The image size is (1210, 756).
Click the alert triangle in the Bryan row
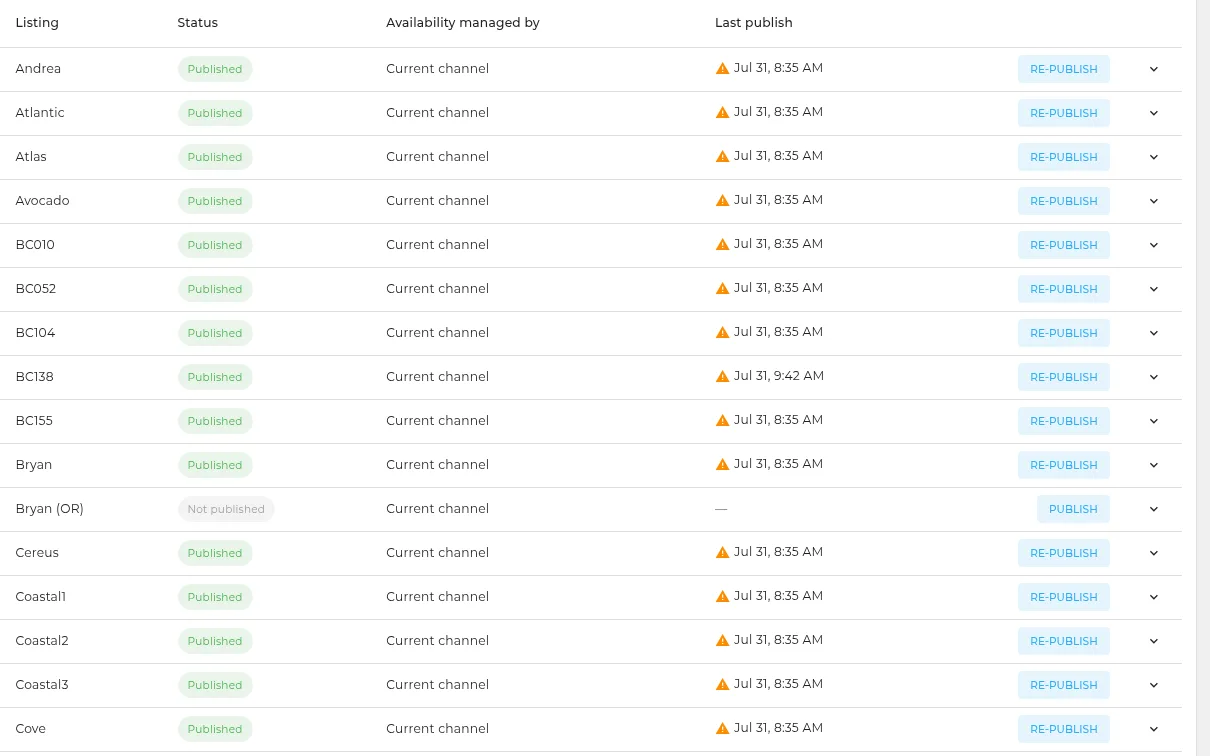pos(722,465)
